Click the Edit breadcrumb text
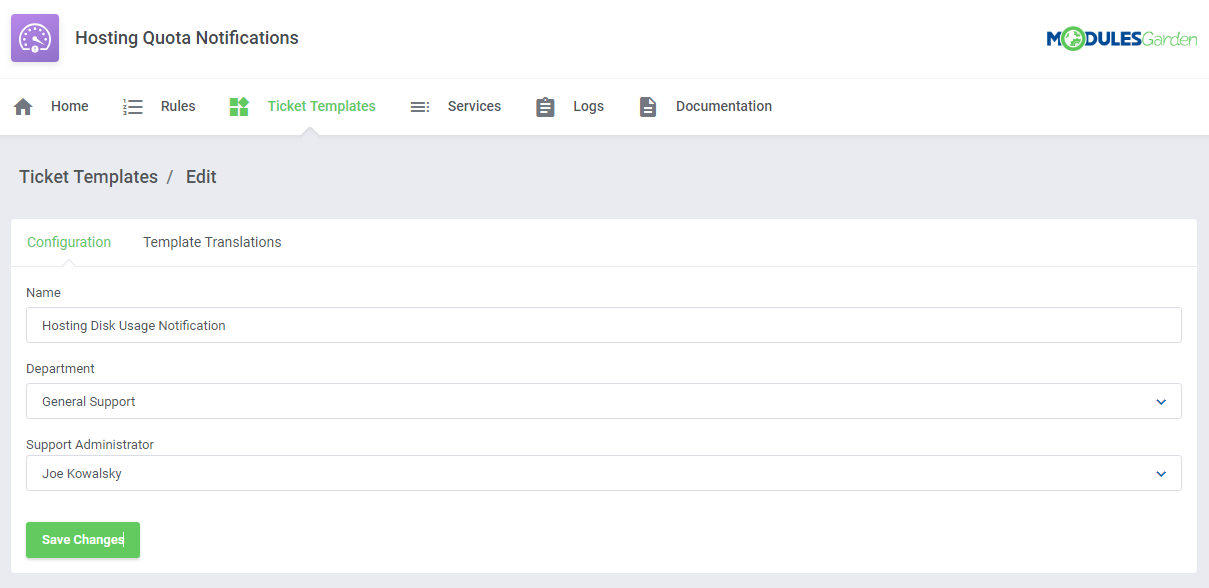The height and width of the screenshot is (588, 1209). (x=201, y=177)
